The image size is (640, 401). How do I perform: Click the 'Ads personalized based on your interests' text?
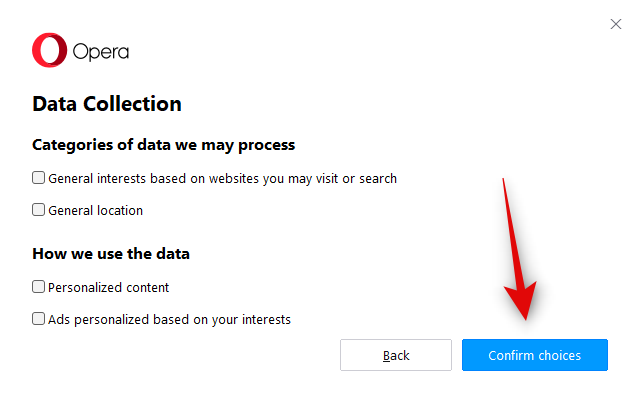pyautogui.click(x=169, y=320)
